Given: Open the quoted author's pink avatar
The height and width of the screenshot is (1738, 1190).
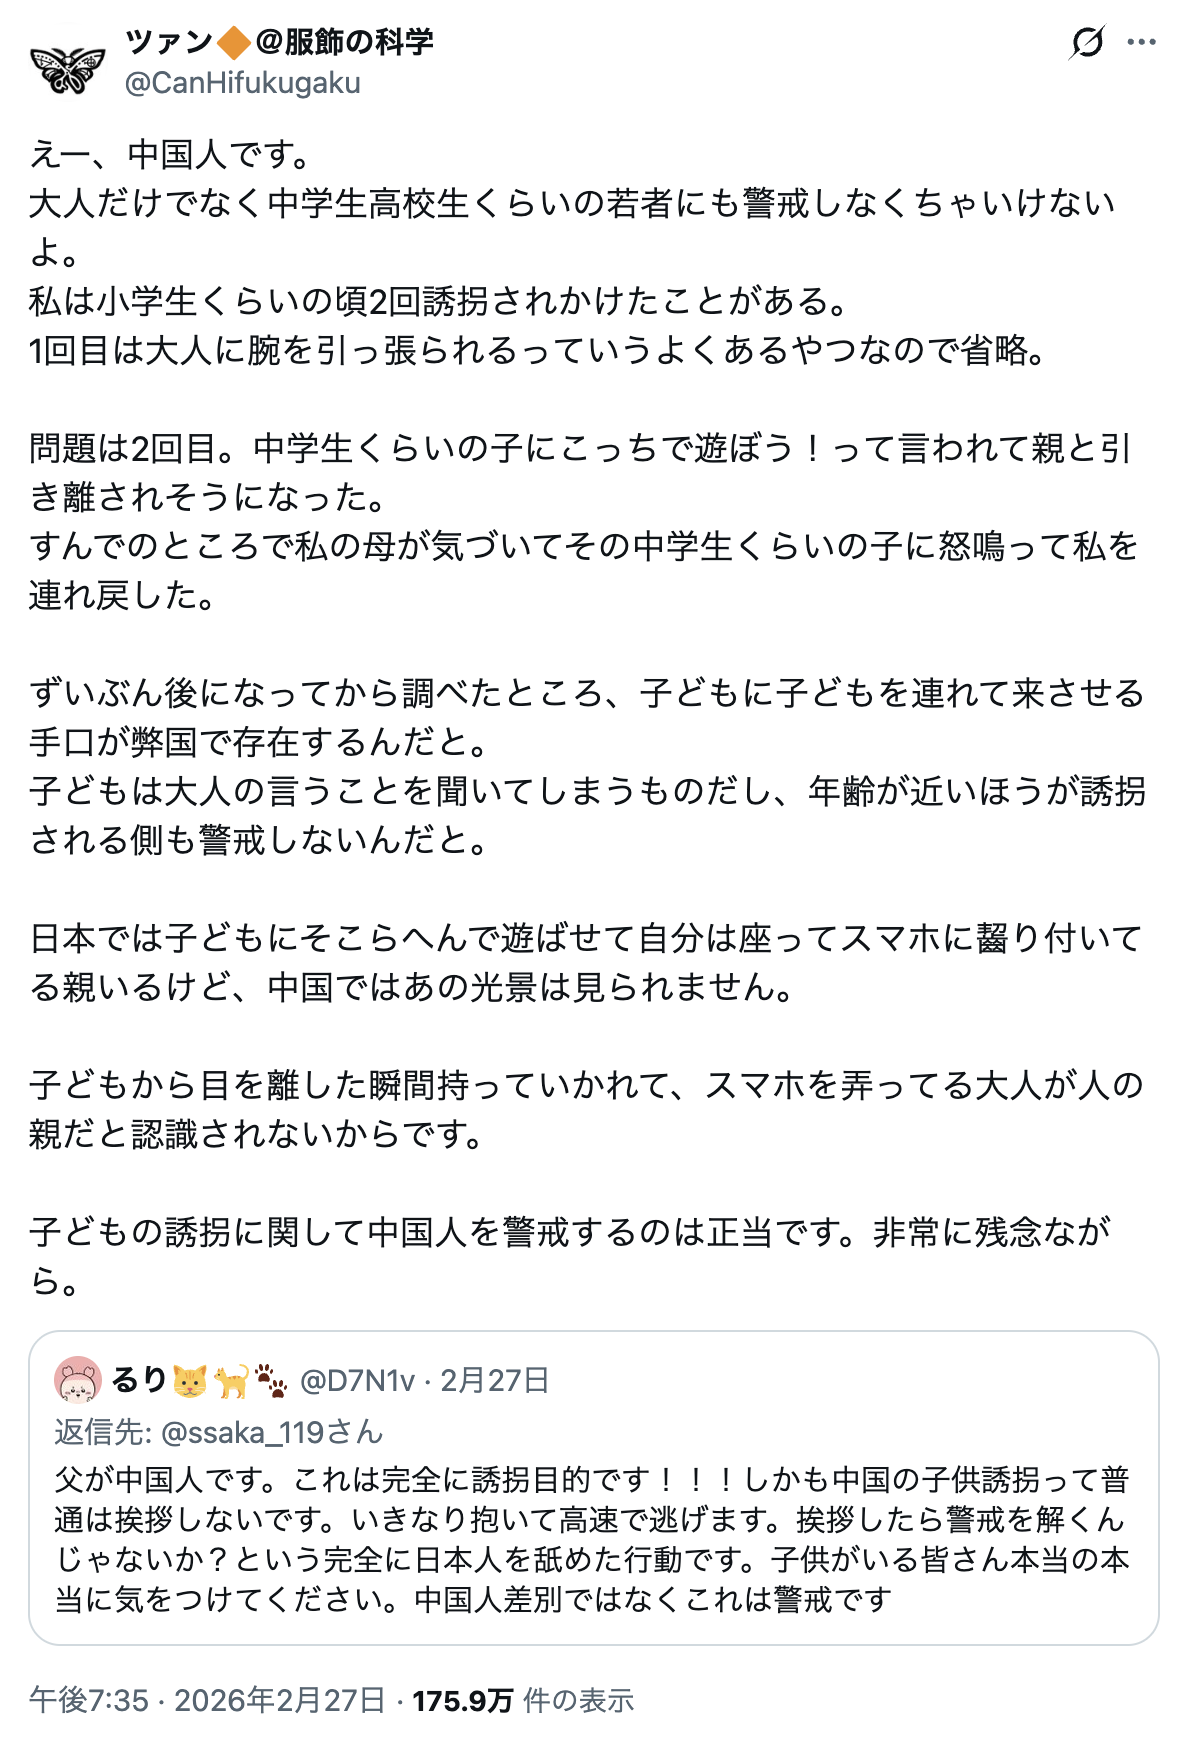Looking at the screenshot, I should pyautogui.click(x=78, y=1381).
